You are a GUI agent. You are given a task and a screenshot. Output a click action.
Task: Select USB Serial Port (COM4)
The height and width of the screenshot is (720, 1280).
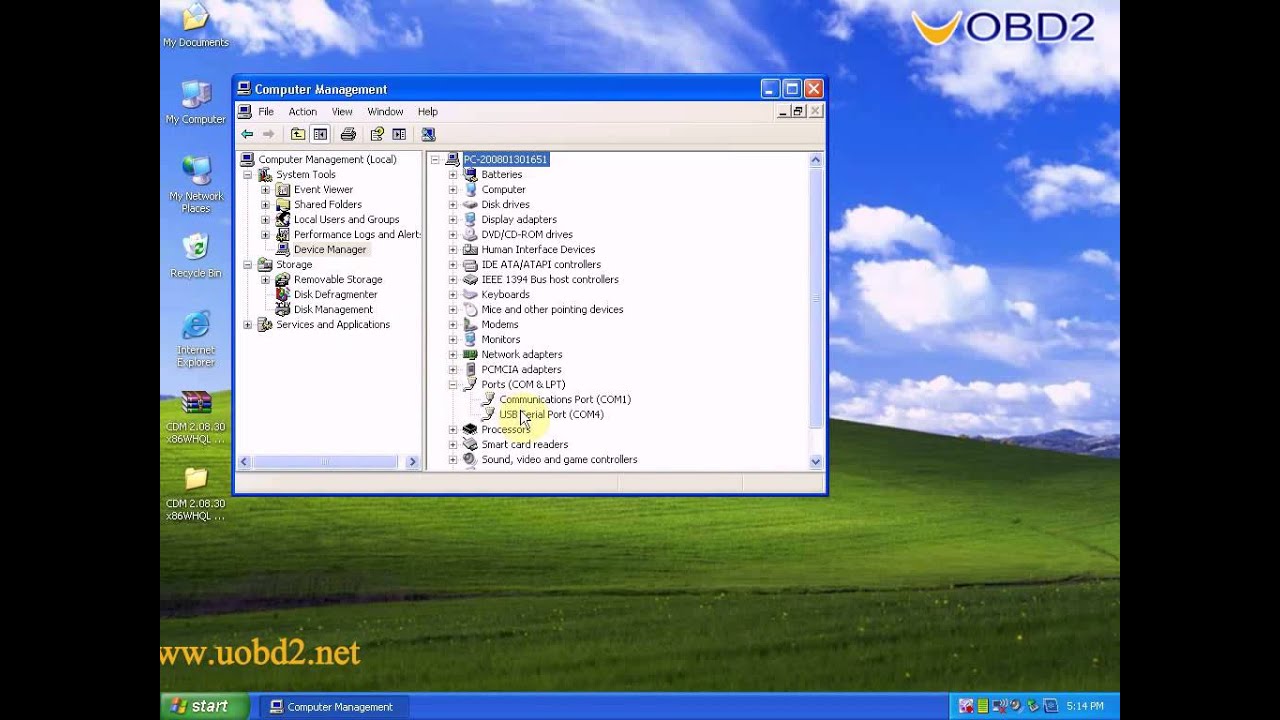click(x=551, y=414)
